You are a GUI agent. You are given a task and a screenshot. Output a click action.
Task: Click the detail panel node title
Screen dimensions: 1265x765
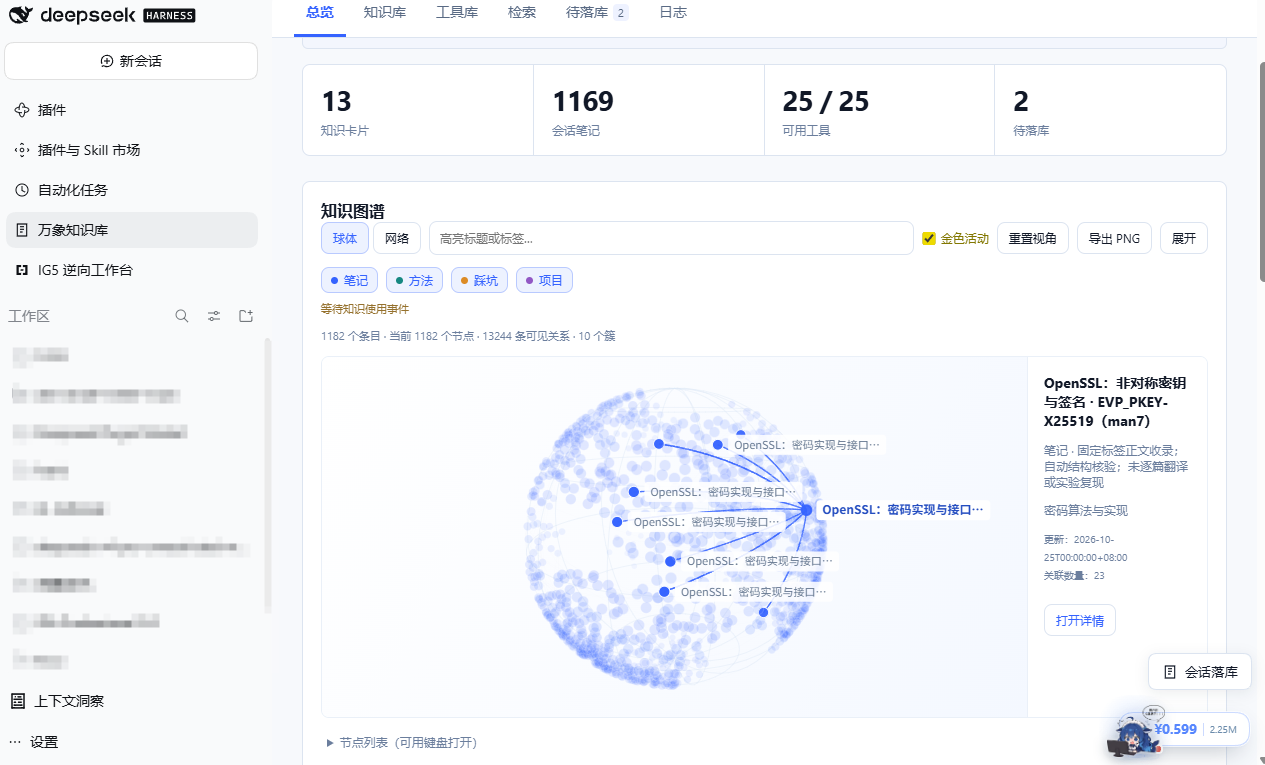[1116, 402]
